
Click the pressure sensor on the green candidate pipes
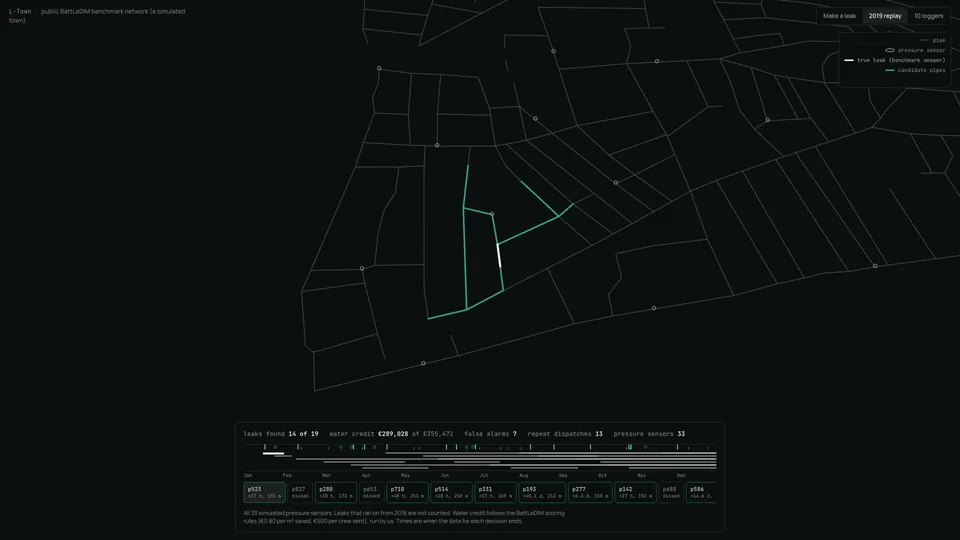tap(492, 214)
